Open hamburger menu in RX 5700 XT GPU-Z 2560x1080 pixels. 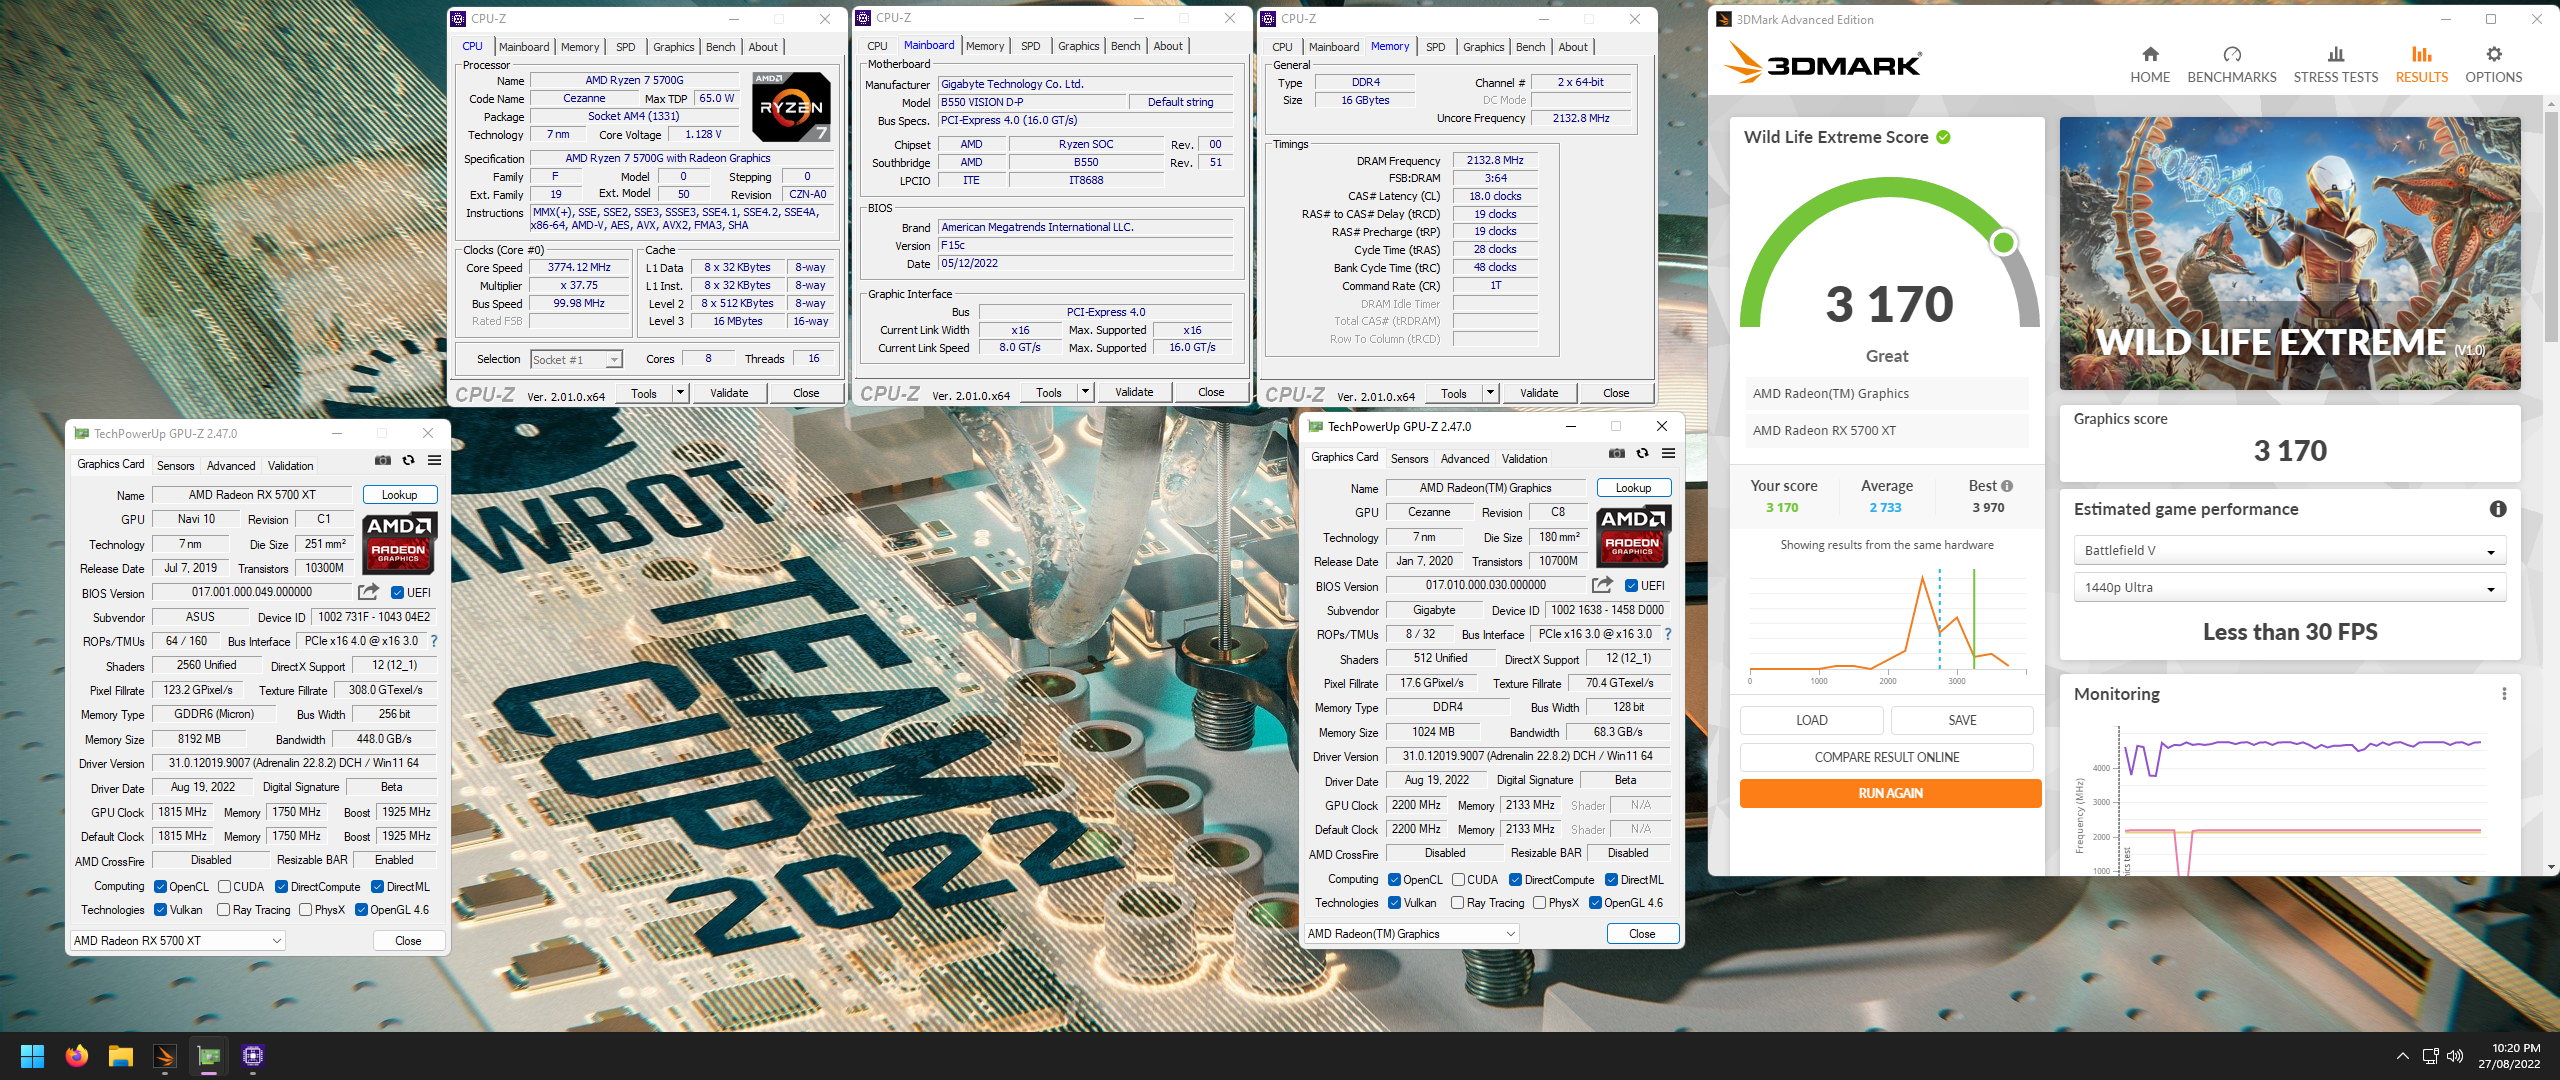(434, 461)
